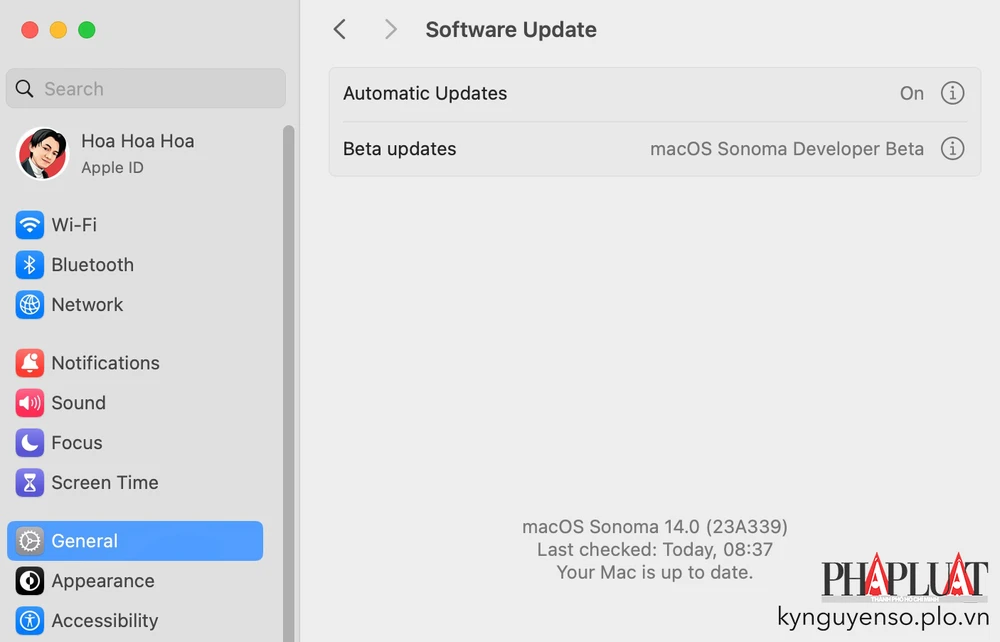Select the Network globe icon
Image resolution: width=1000 pixels, height=642 pixels.
(x=29, y=305)
